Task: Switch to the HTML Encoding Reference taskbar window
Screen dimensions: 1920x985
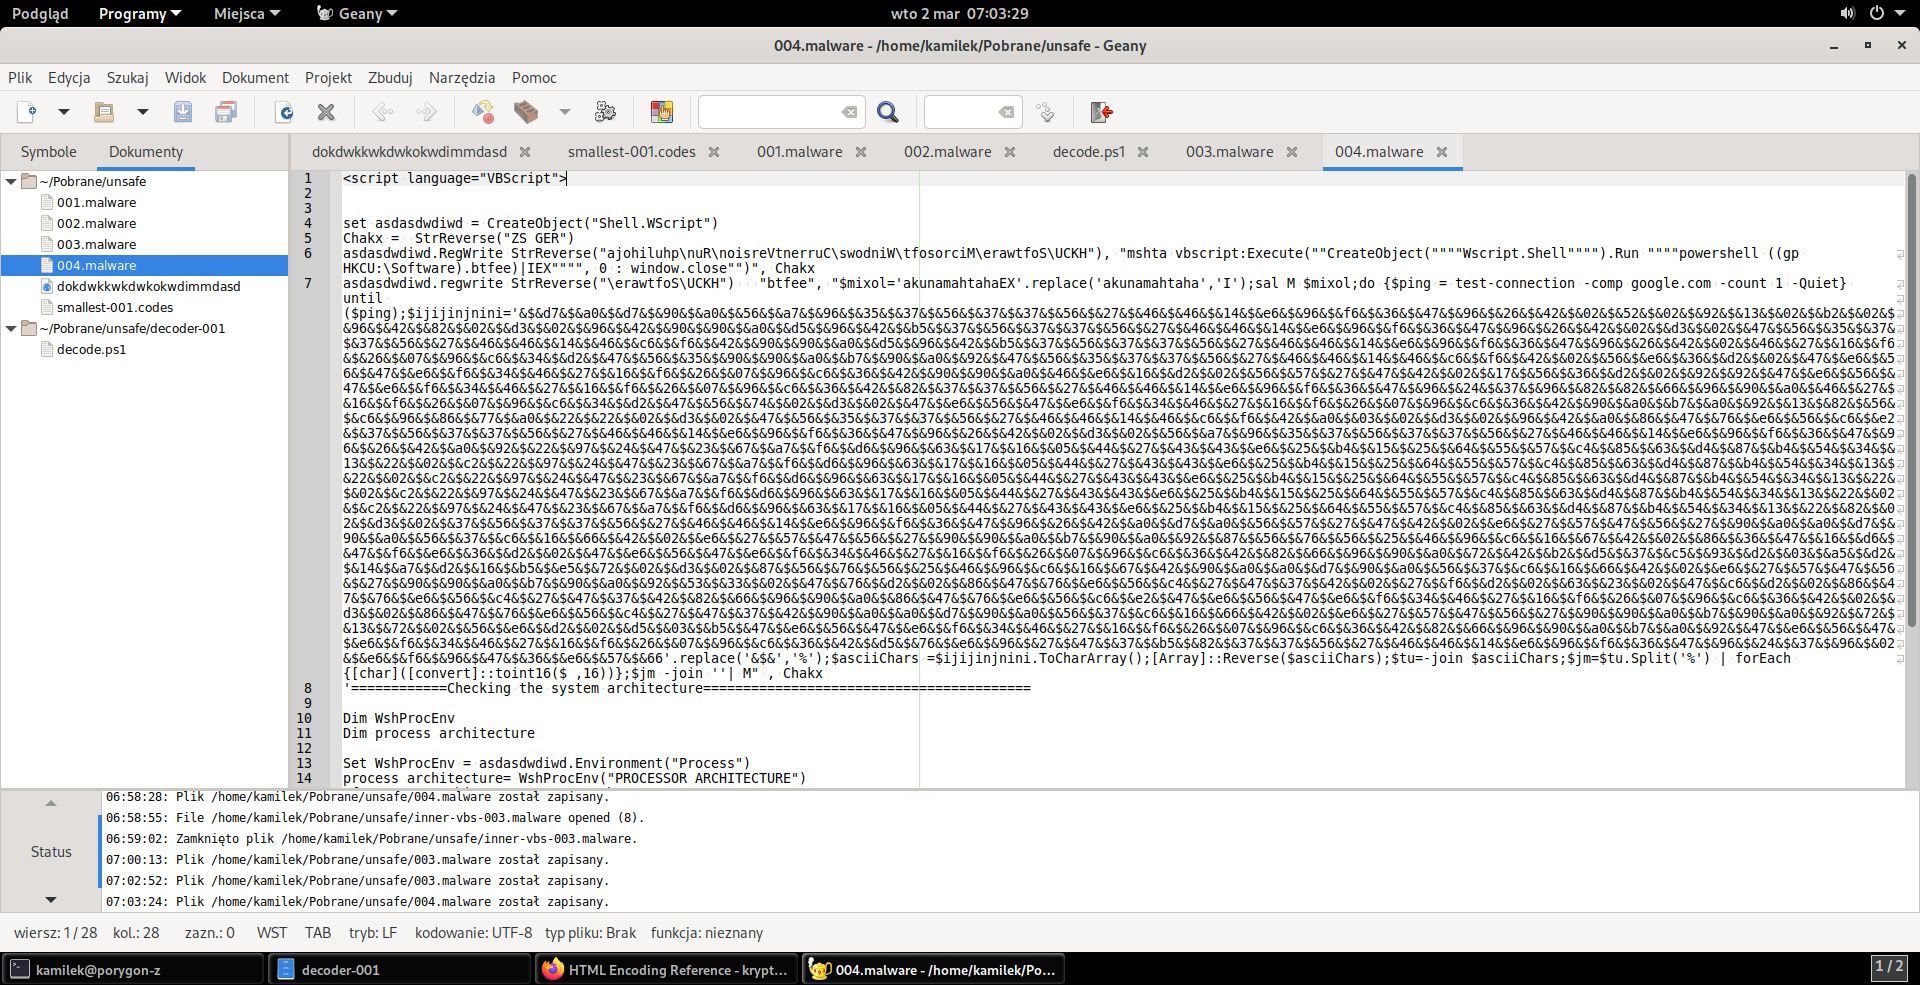Action: tap(666, 969)
